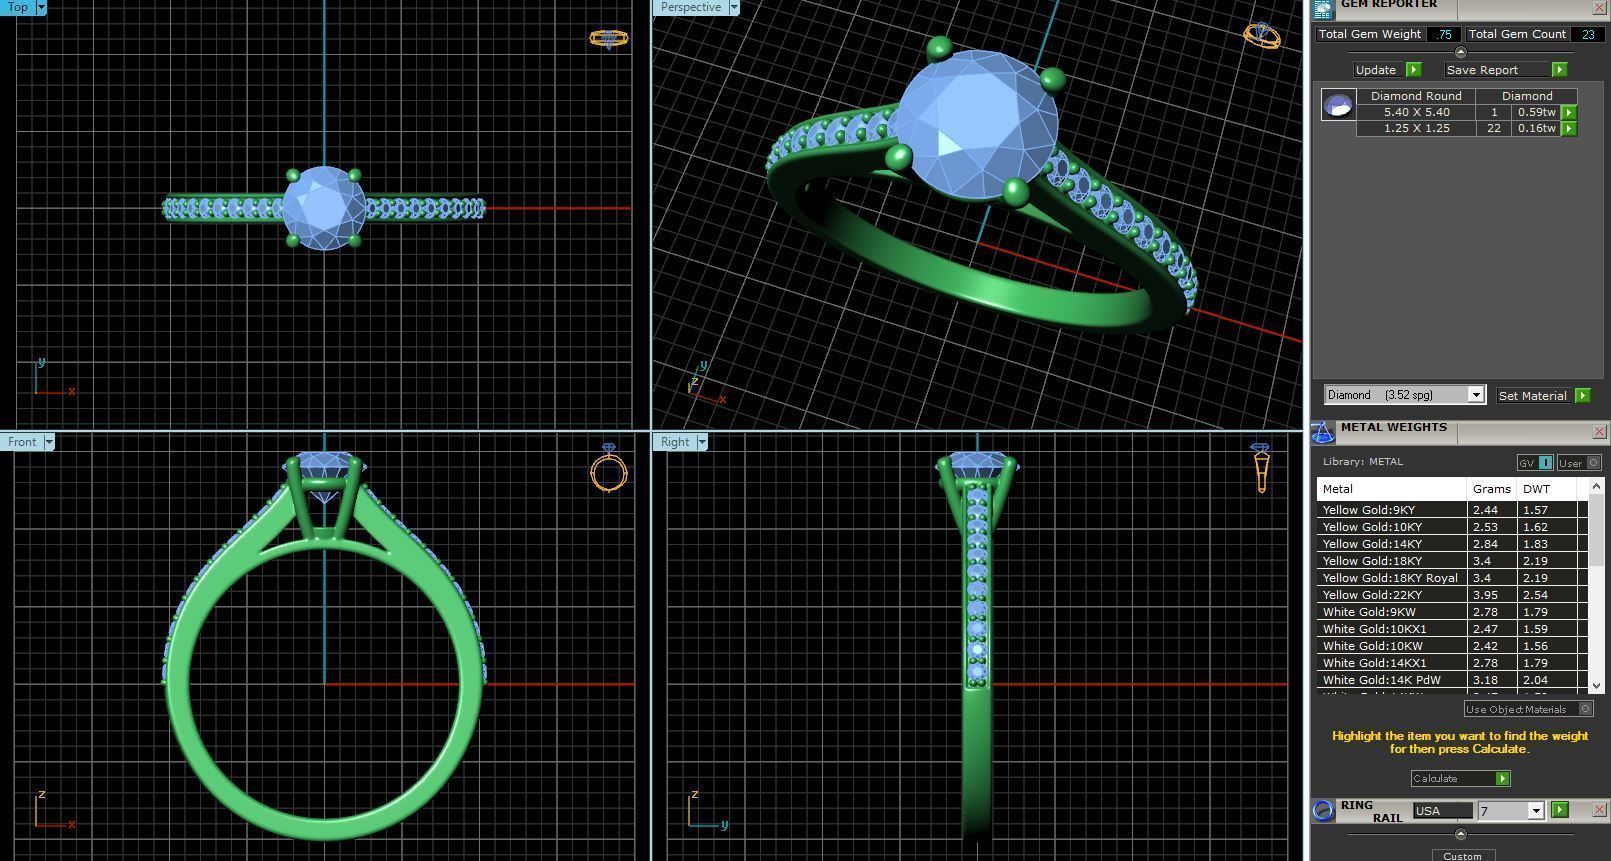Click the DWT column header
Screen dimensions: 1611x861
(x=1547, y=489)
